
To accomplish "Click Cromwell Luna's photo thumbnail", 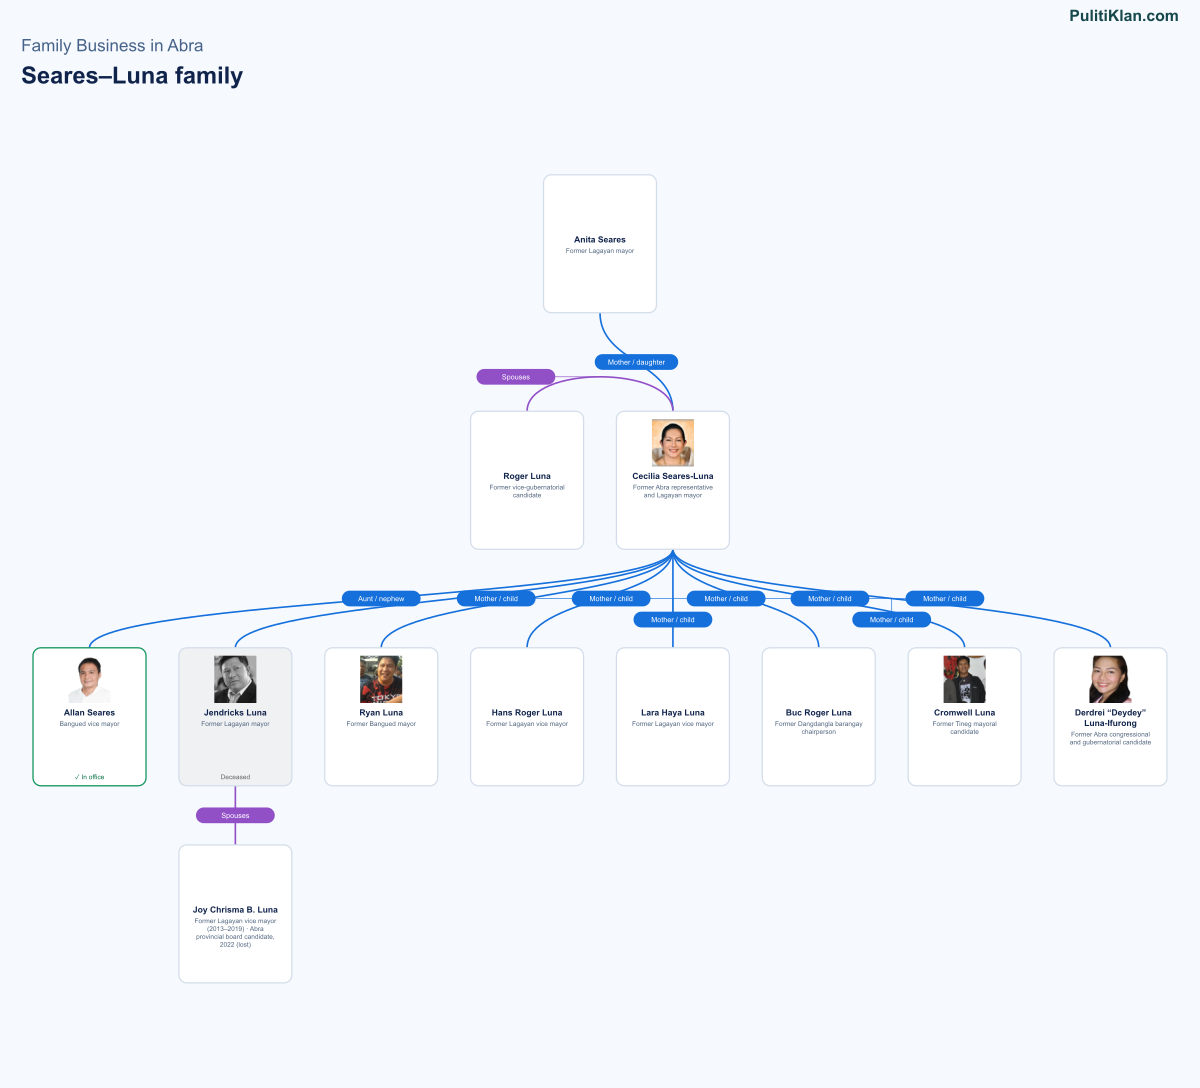I will [x=965, y=680].
